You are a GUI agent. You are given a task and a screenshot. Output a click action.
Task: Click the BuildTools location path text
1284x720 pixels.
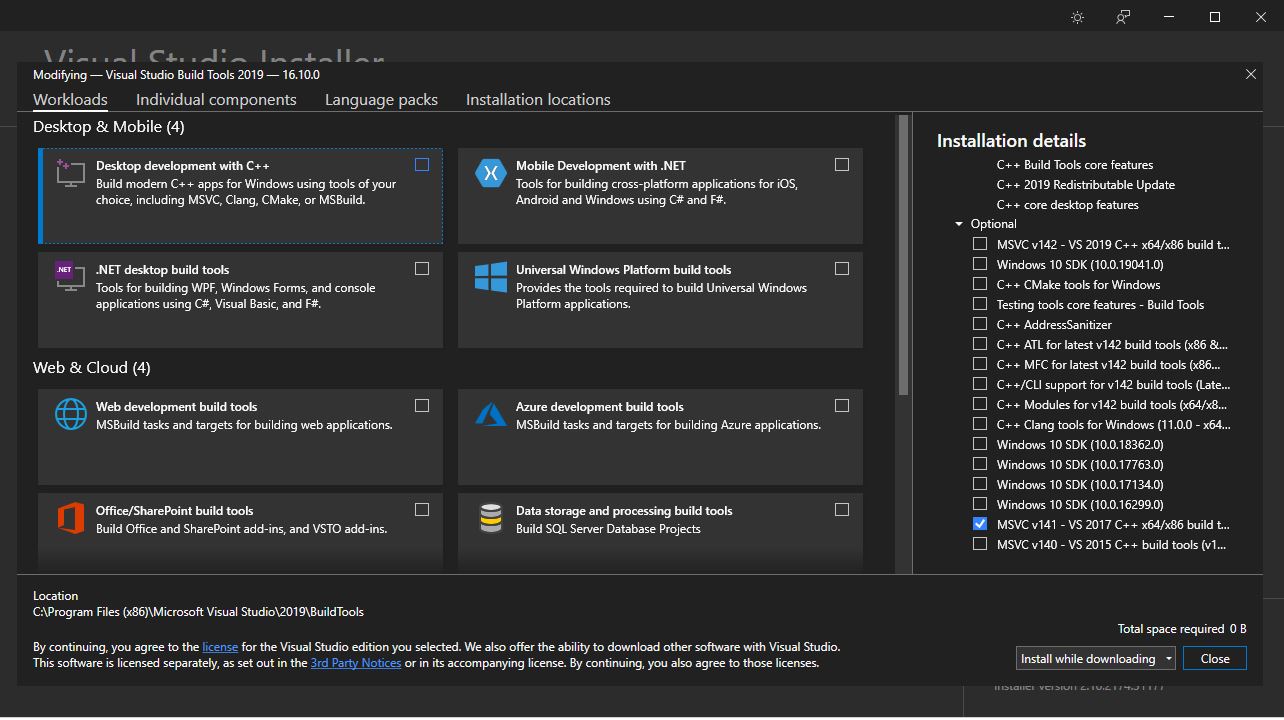(198, 612)
